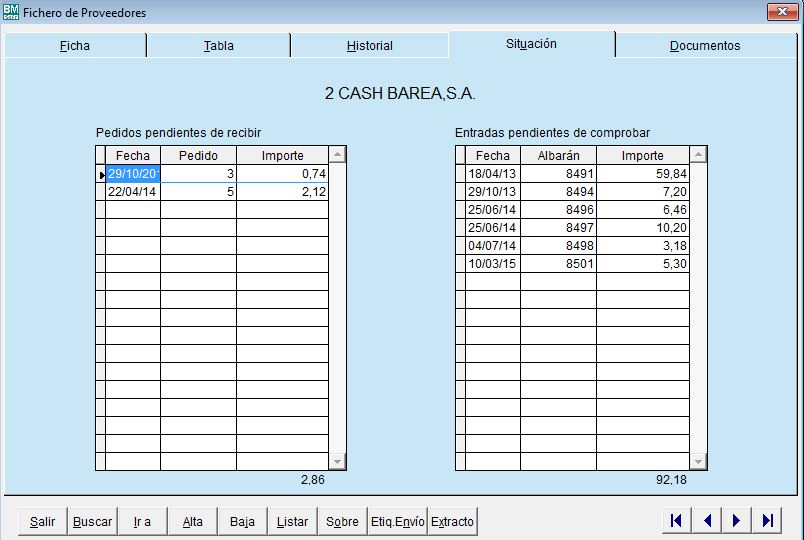
Task: Switch to the Ficha tab
Action: pyautogui.click(x=75, y=46)
